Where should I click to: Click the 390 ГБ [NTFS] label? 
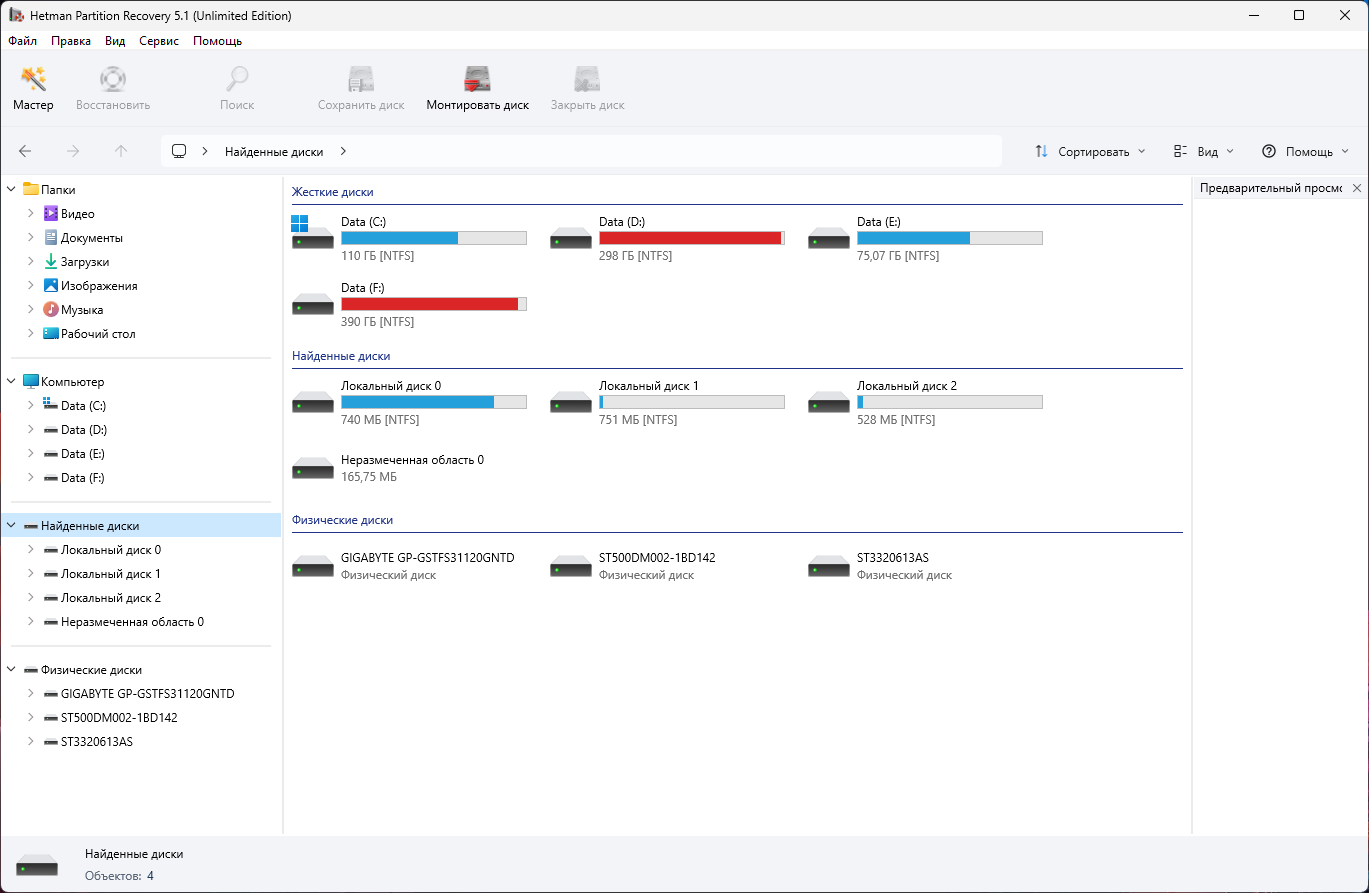point(377,322)
